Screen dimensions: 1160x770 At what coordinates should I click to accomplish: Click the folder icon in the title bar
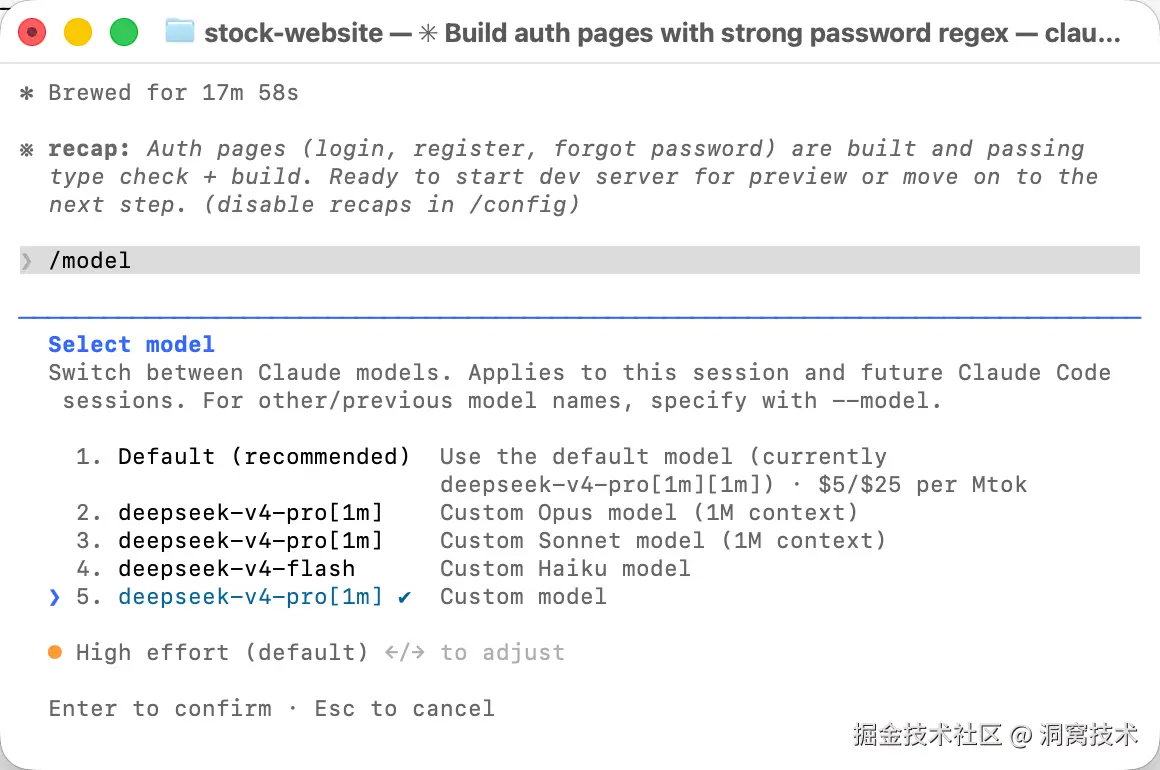click(x=179, y=32)
